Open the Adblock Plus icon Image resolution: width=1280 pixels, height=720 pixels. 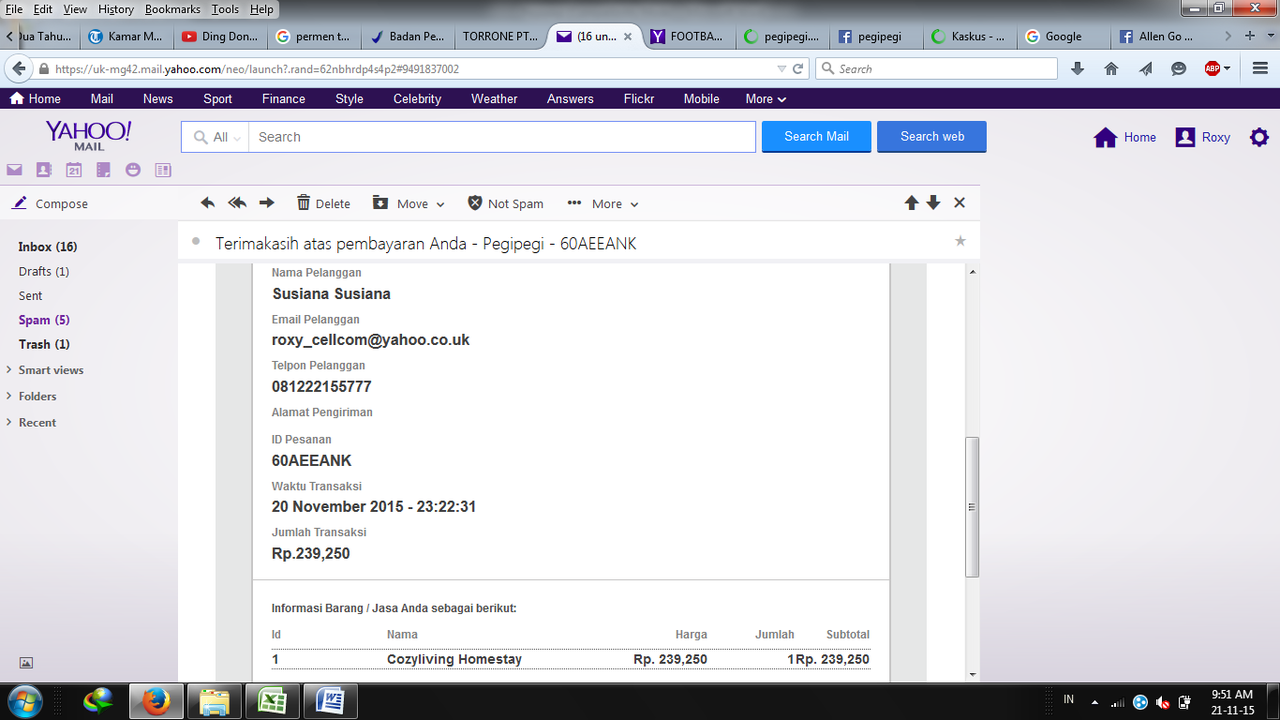click(1212, 69)
